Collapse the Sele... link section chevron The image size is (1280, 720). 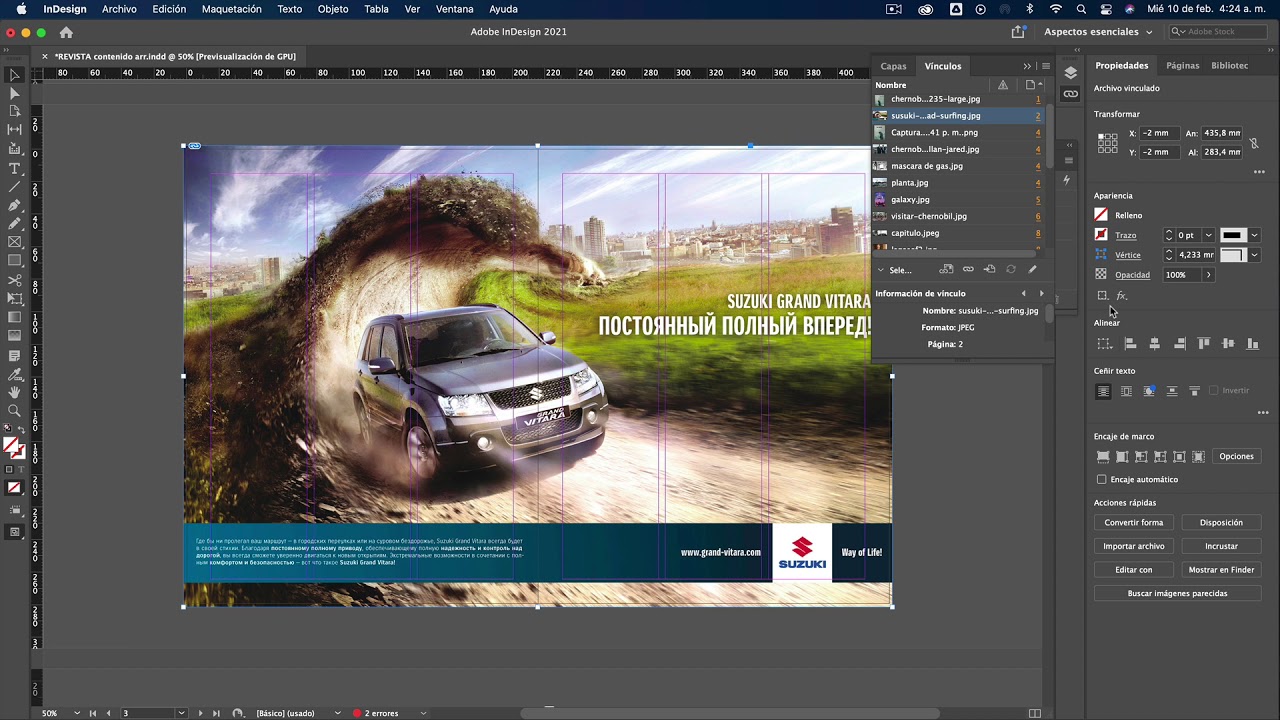(x=881, y=270)
